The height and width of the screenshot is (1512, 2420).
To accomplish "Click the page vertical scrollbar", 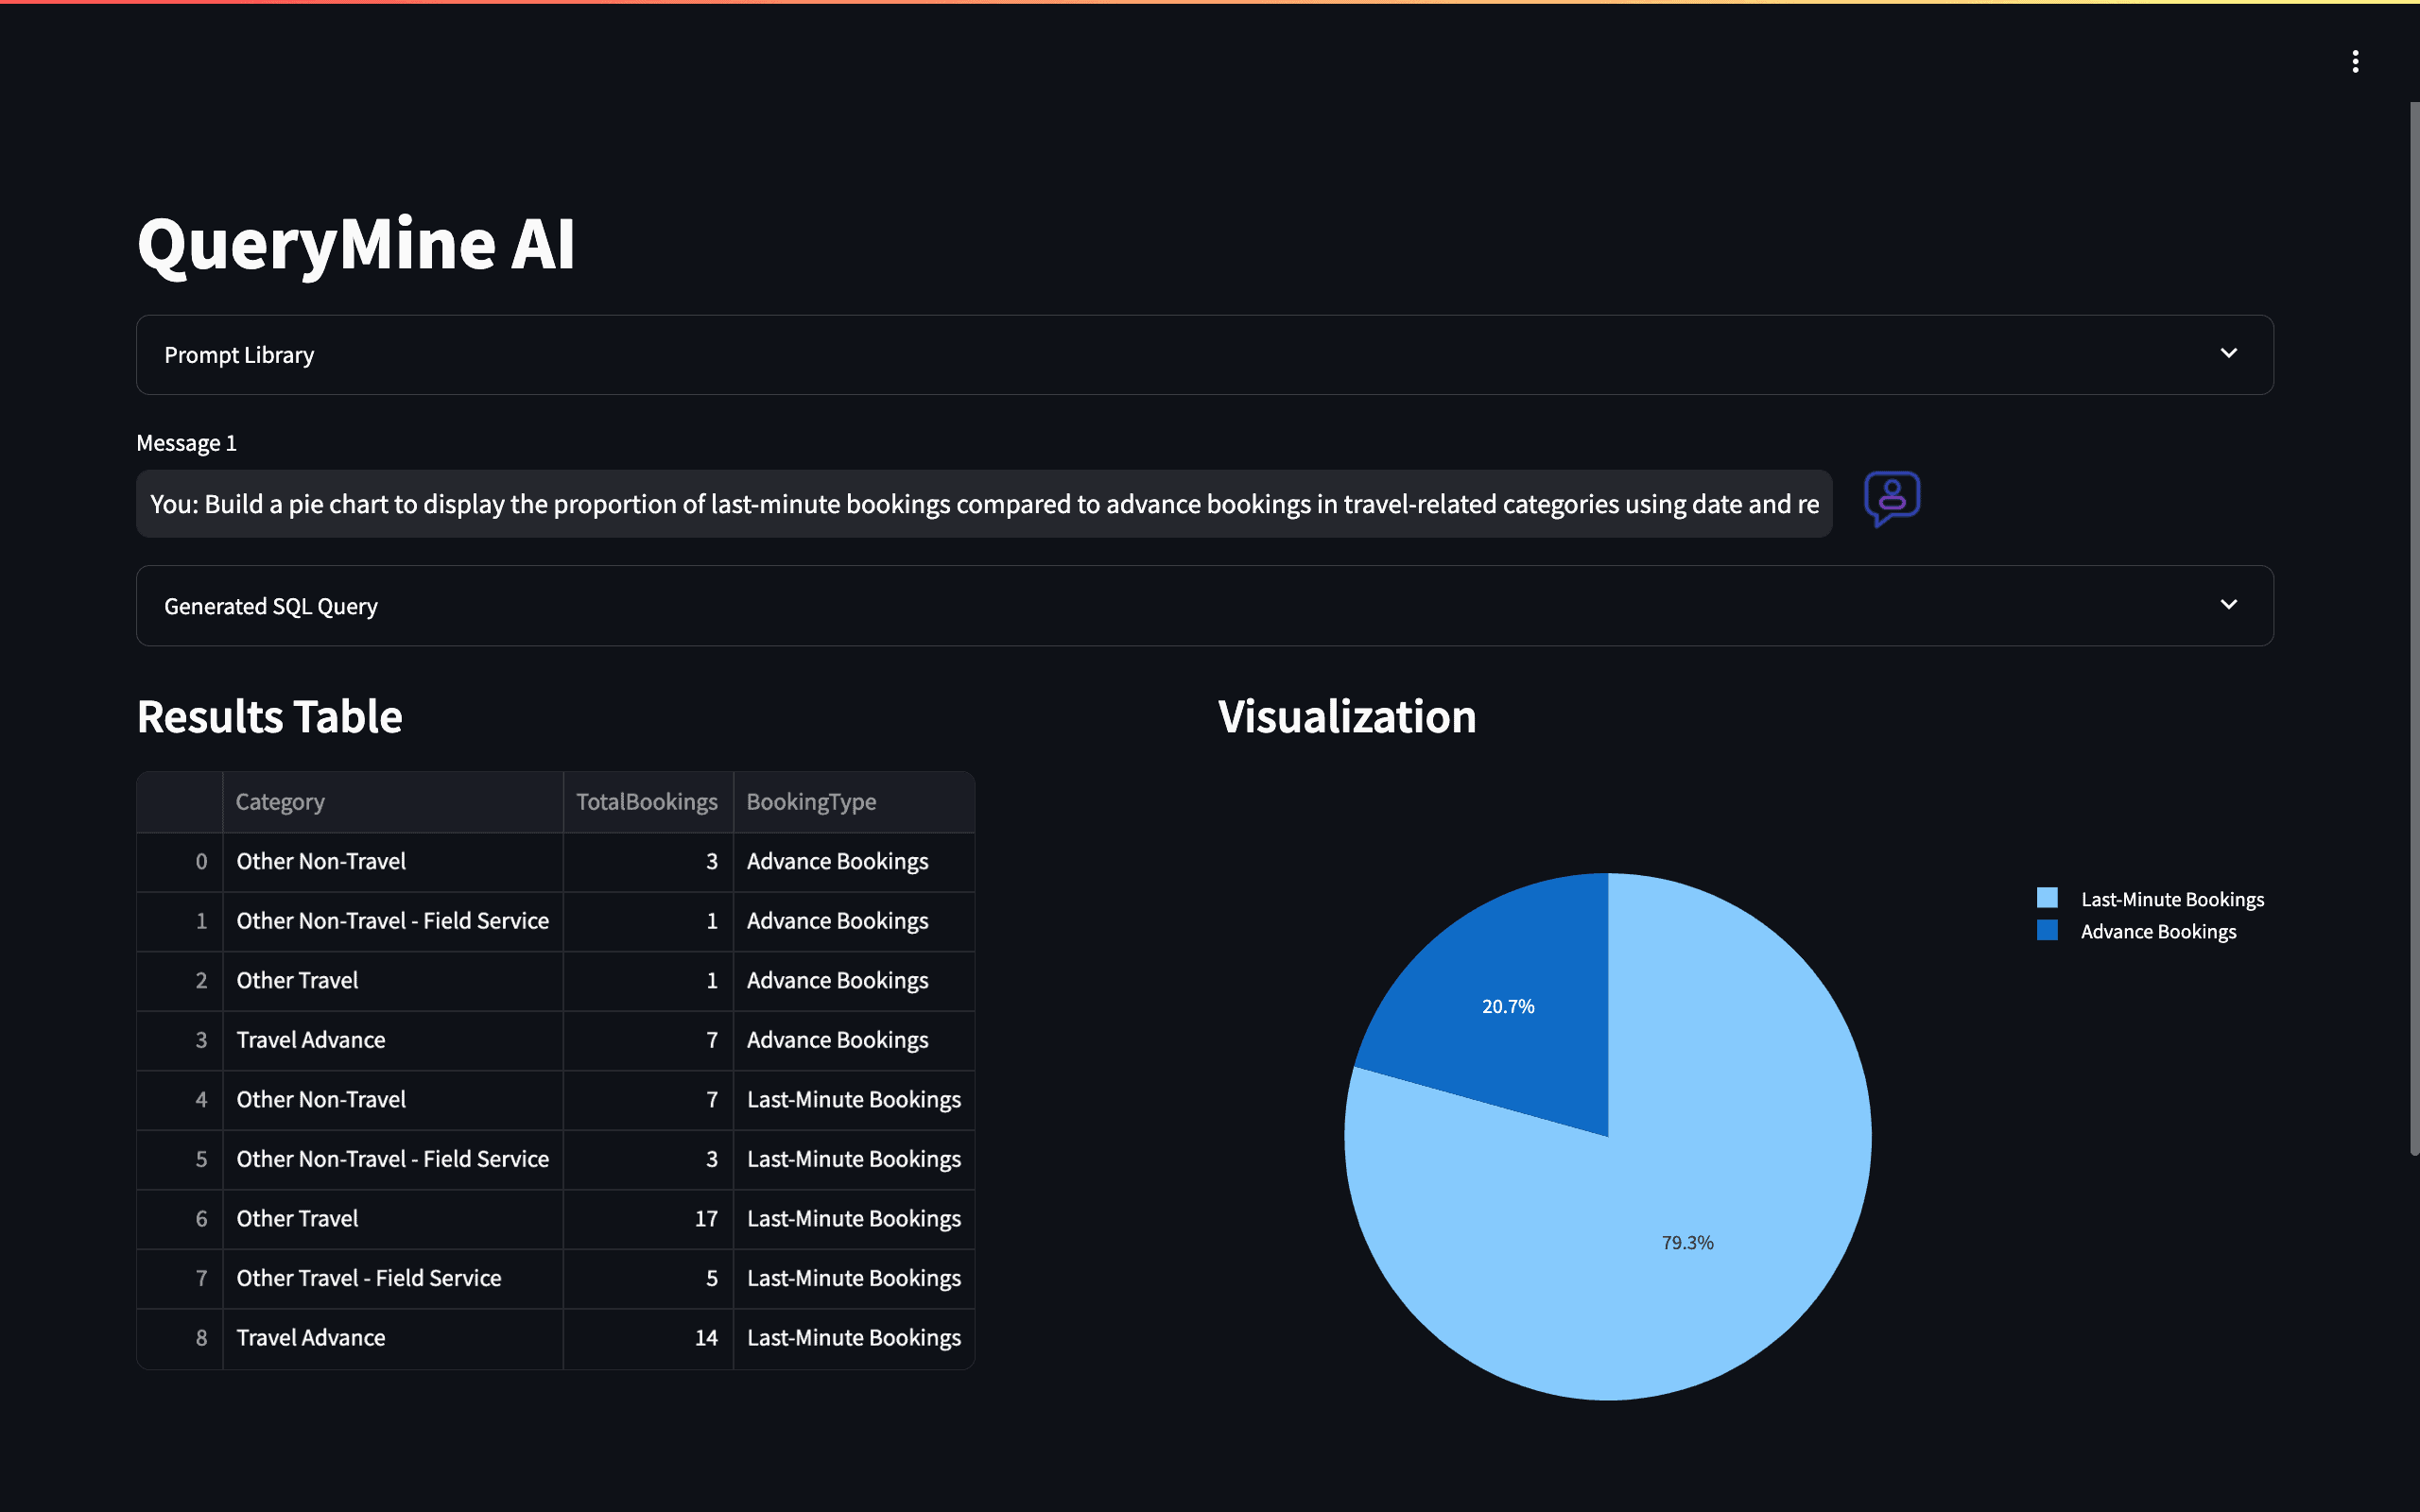I will click(2412, 630).
